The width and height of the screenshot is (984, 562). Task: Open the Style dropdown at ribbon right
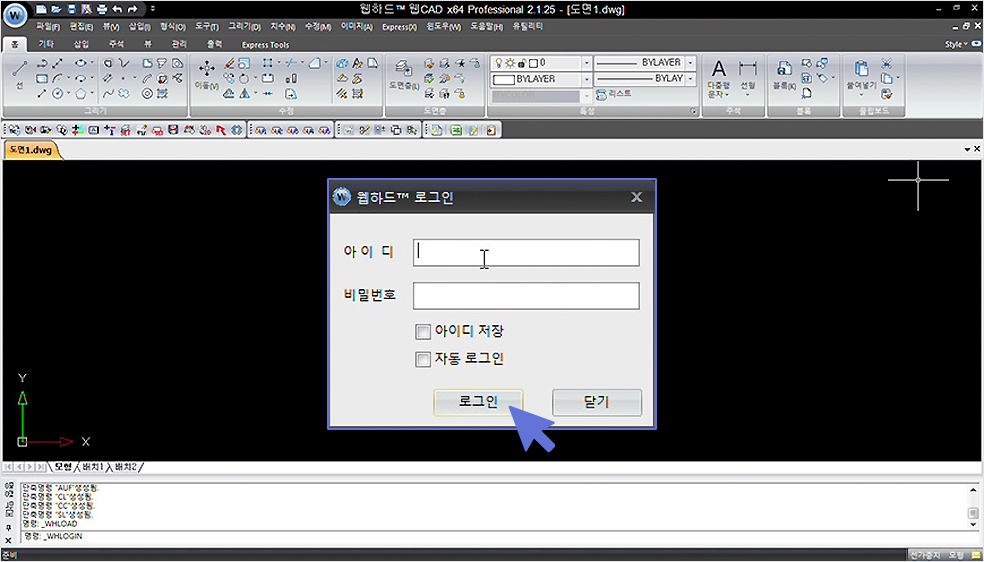point(958,45)
